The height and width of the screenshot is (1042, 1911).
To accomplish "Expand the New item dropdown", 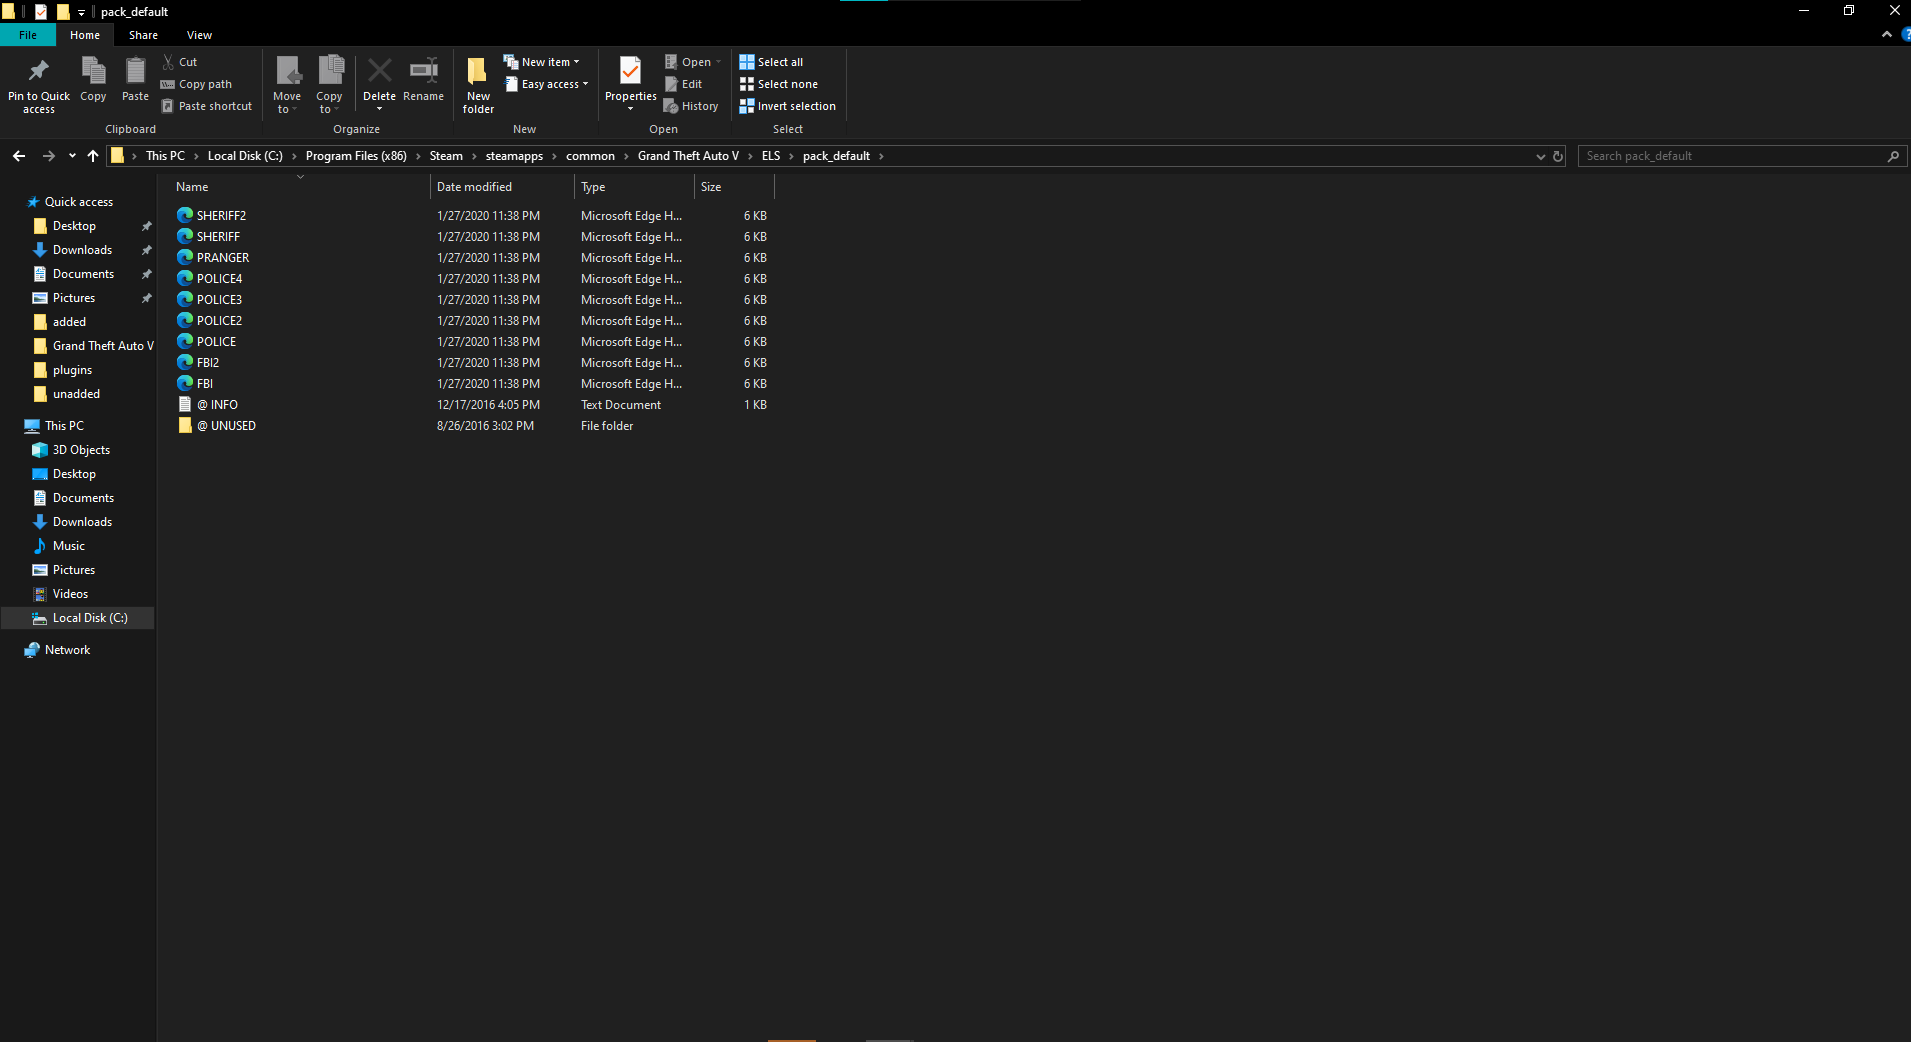I will [x=541, y=62].
